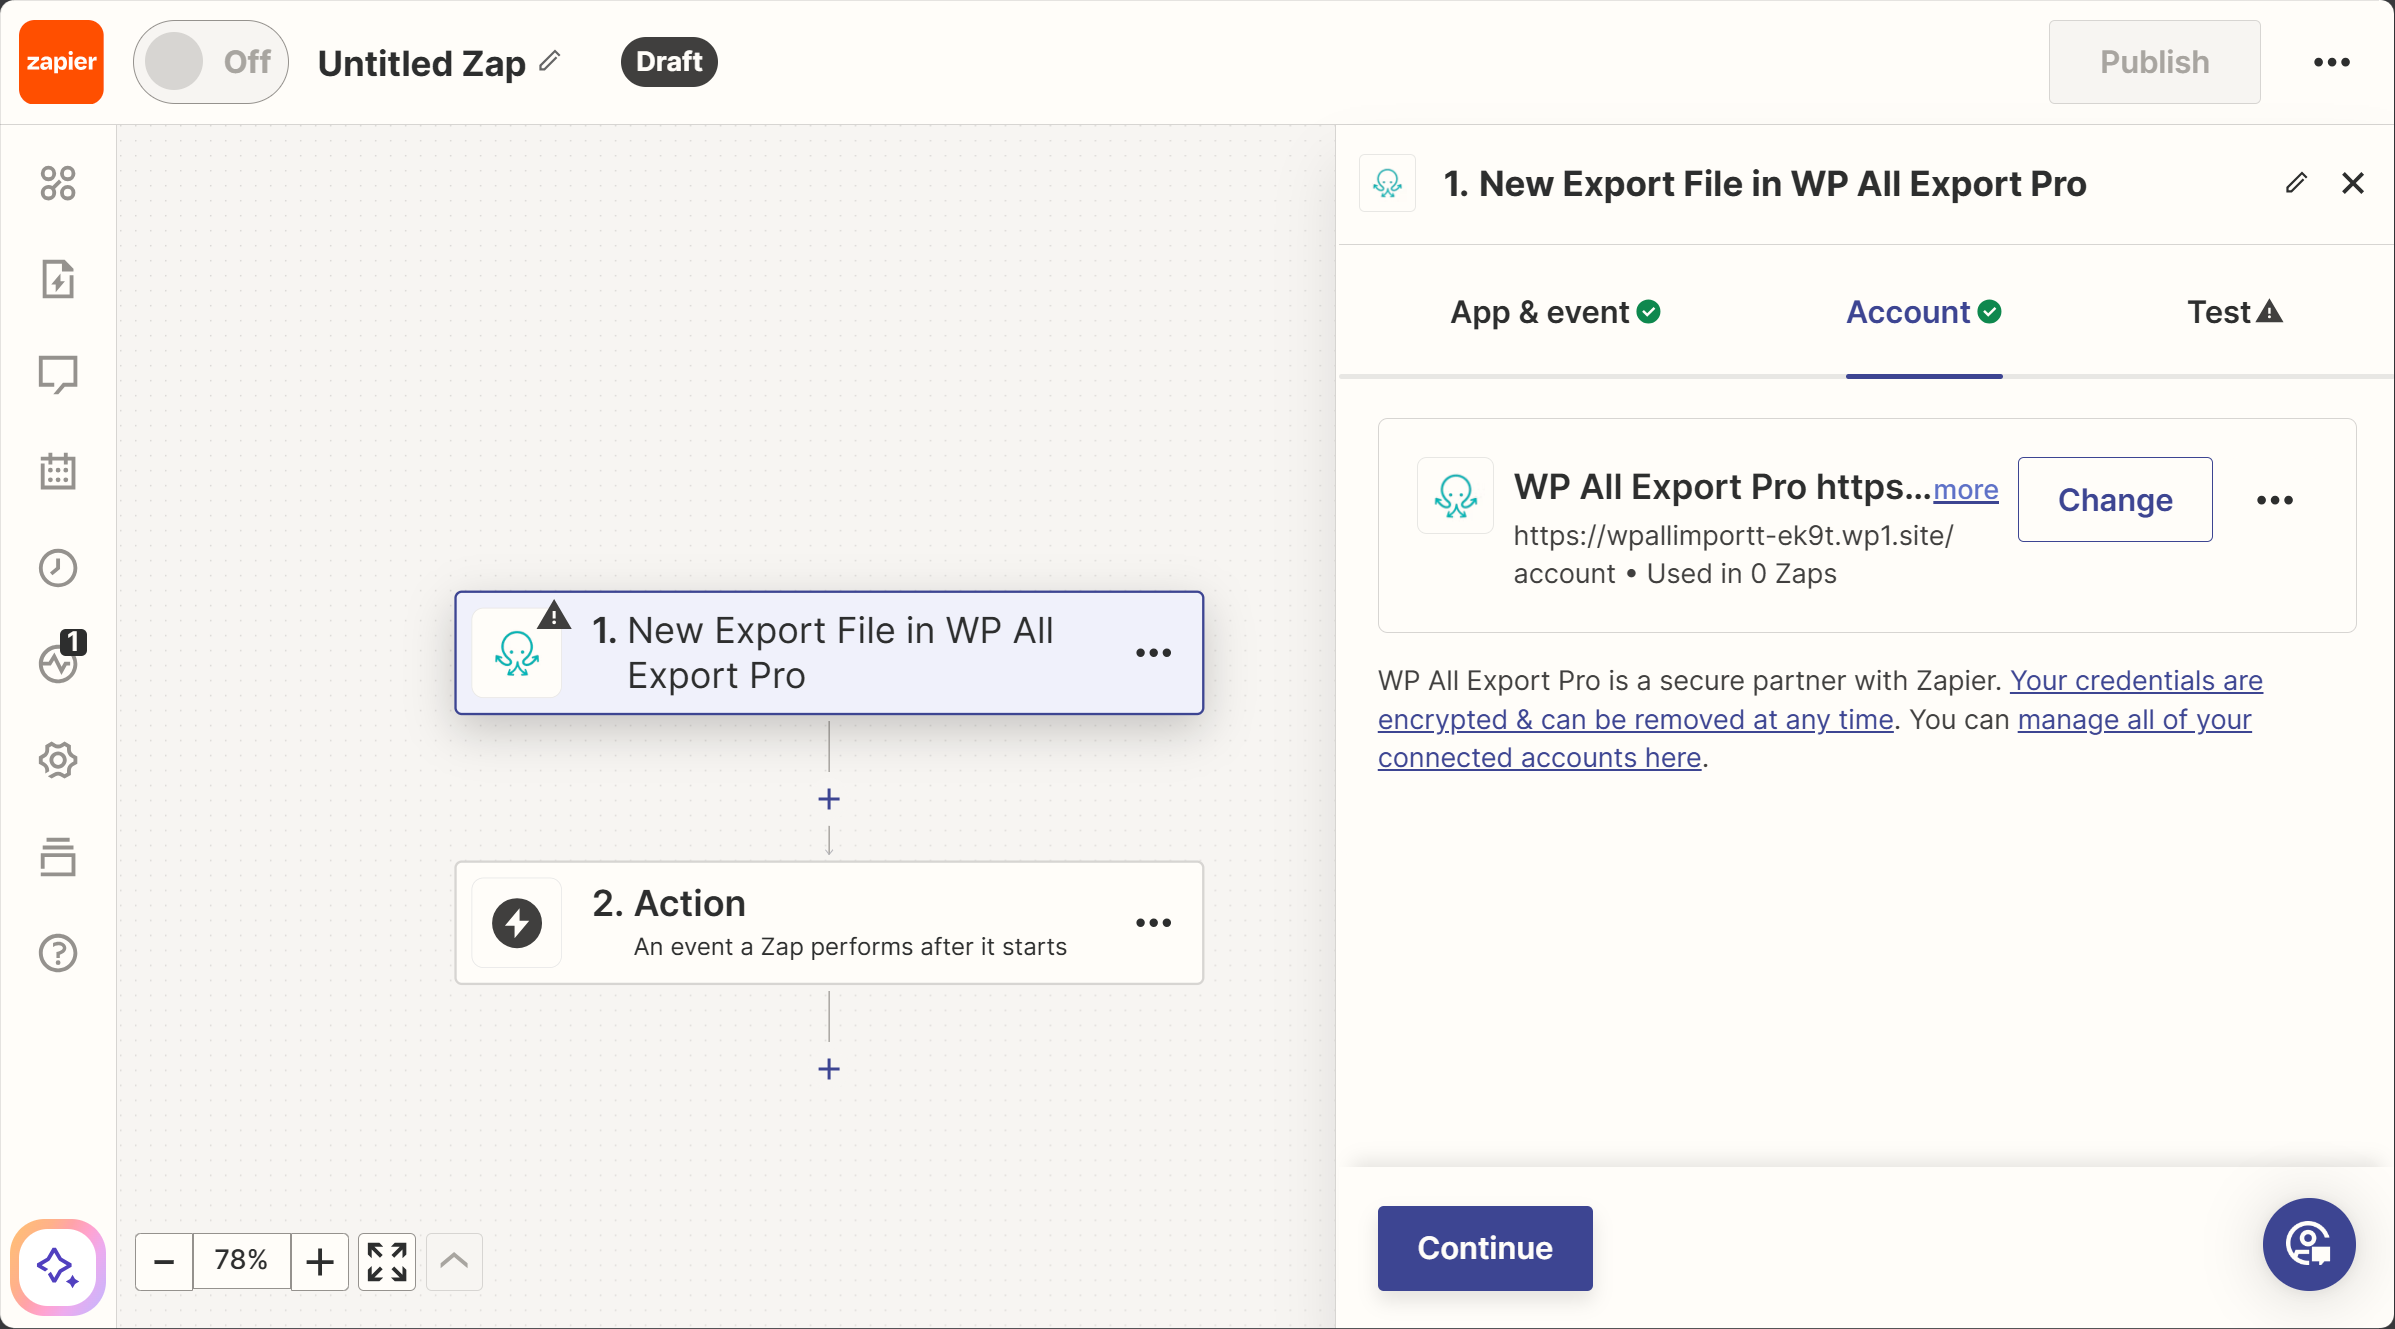Open the status activity icon with badge
Screen dimensions: 2395x1329
point(60,662)
